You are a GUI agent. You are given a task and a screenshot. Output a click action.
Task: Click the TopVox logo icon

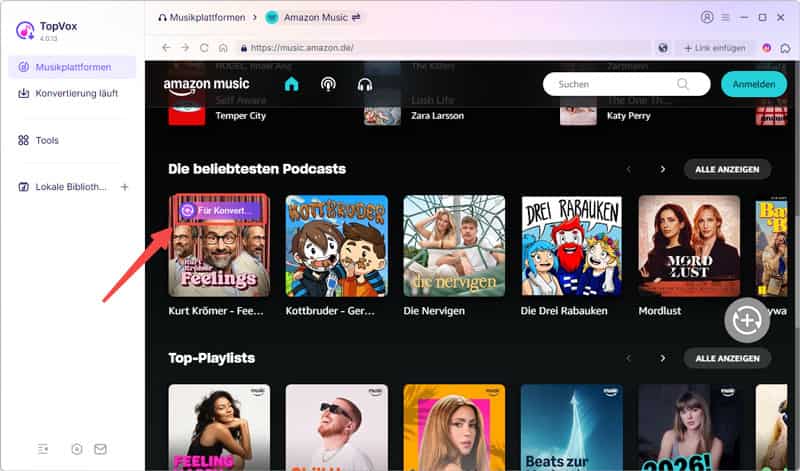24,30
